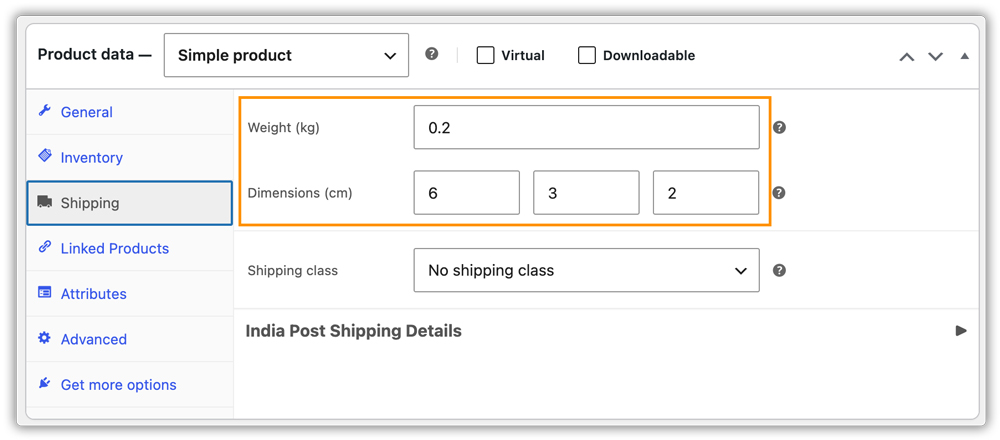Screen dimensions: 1000x440
Task: Click the Advanced gear icon
Action: [44, 338]
